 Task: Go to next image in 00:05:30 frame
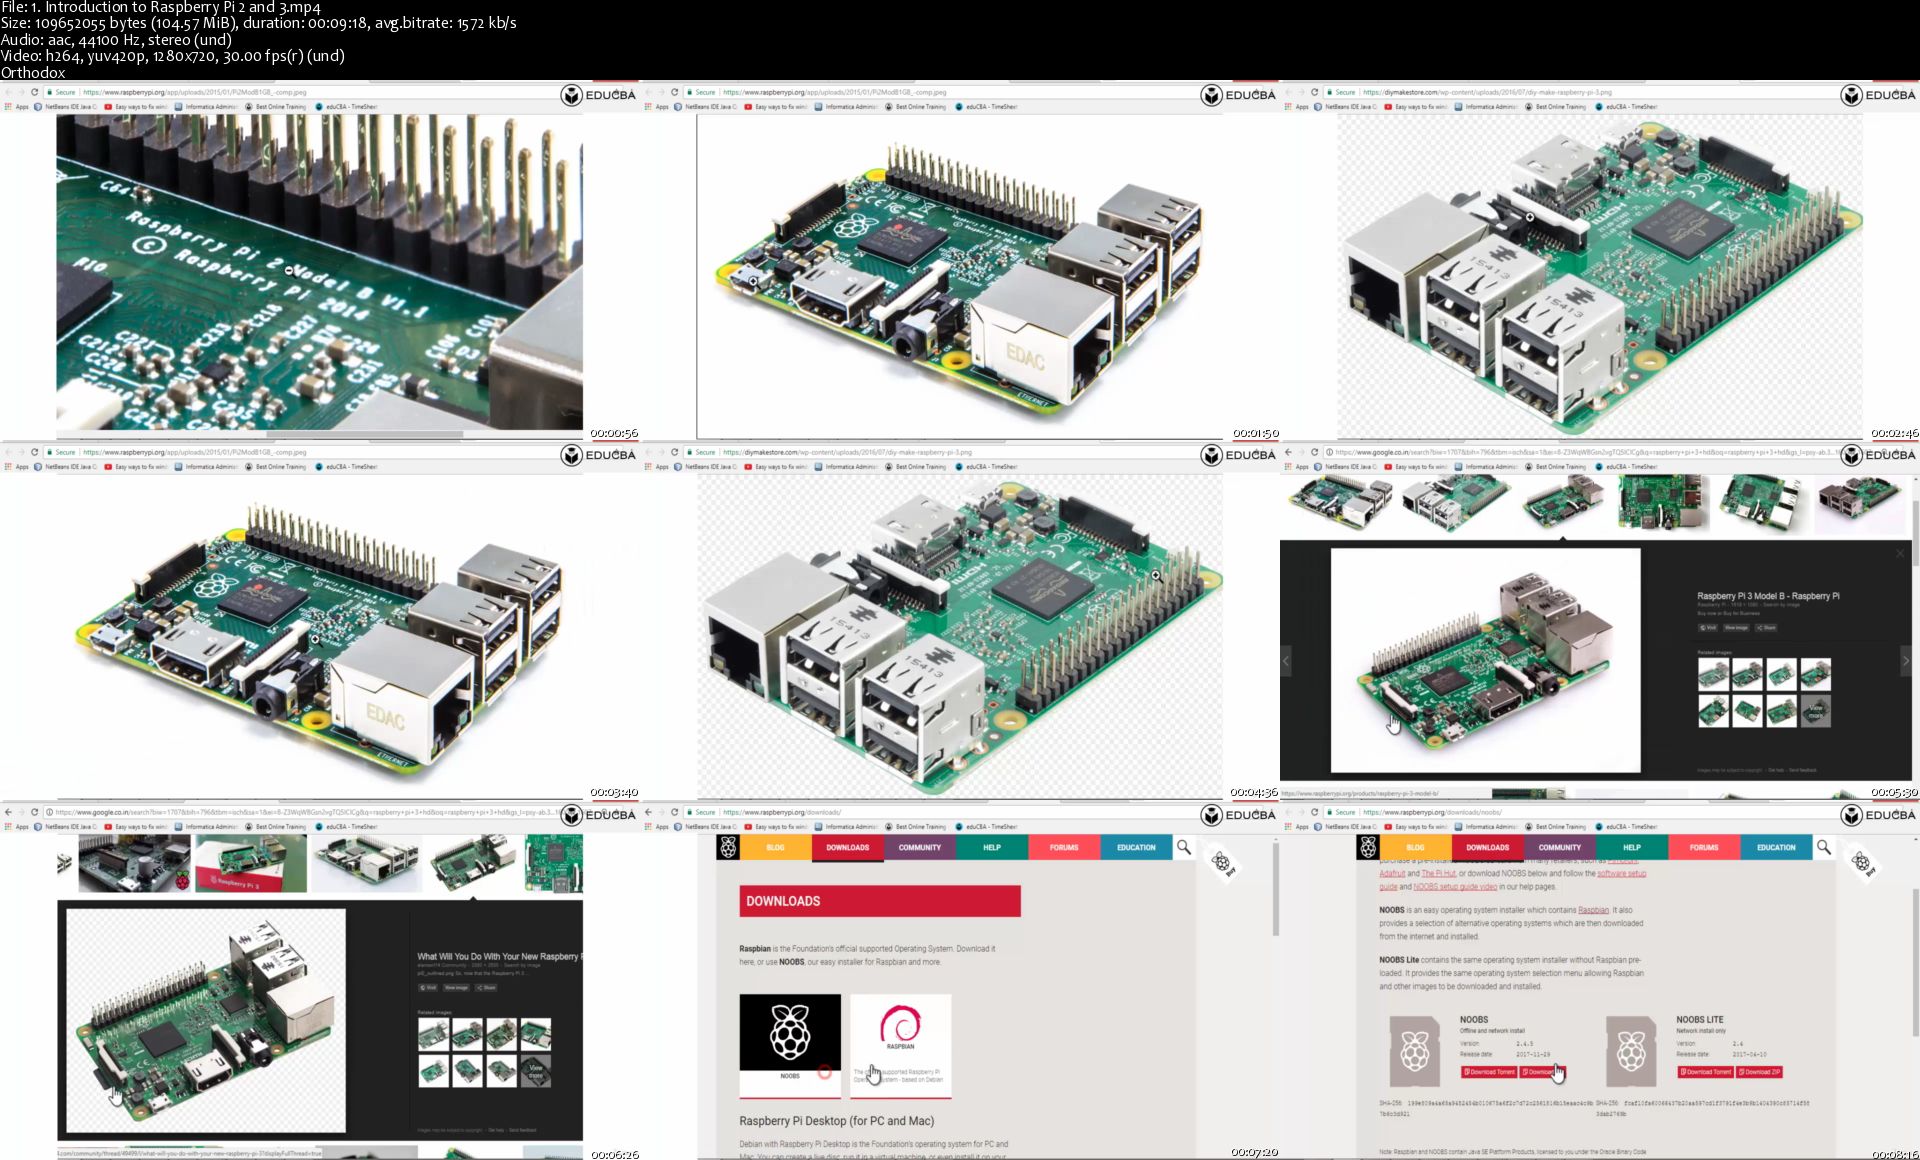pyautogui.click(x=1905, y=661)
